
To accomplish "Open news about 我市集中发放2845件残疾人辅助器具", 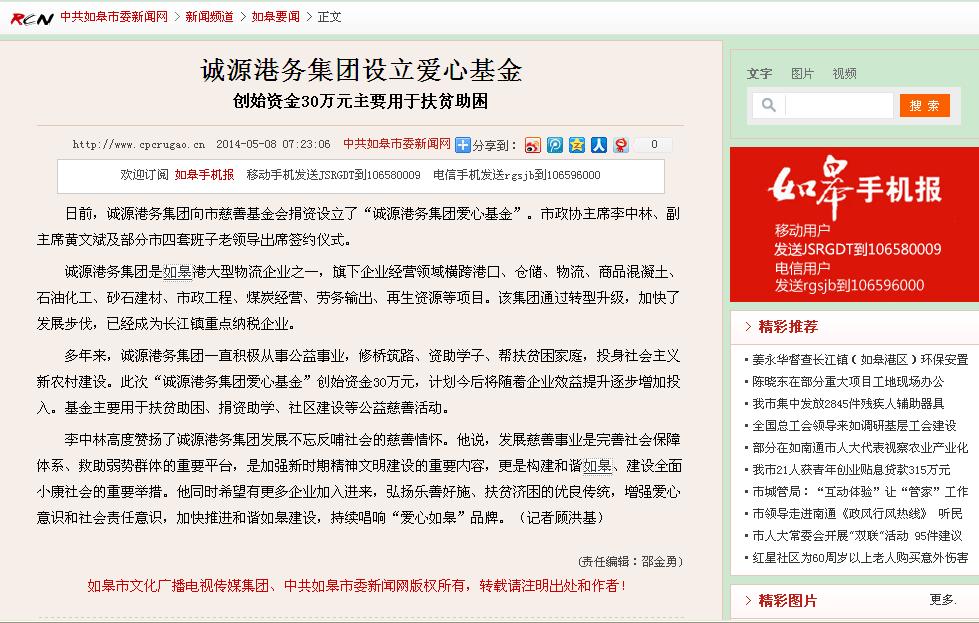I will 848,403.
